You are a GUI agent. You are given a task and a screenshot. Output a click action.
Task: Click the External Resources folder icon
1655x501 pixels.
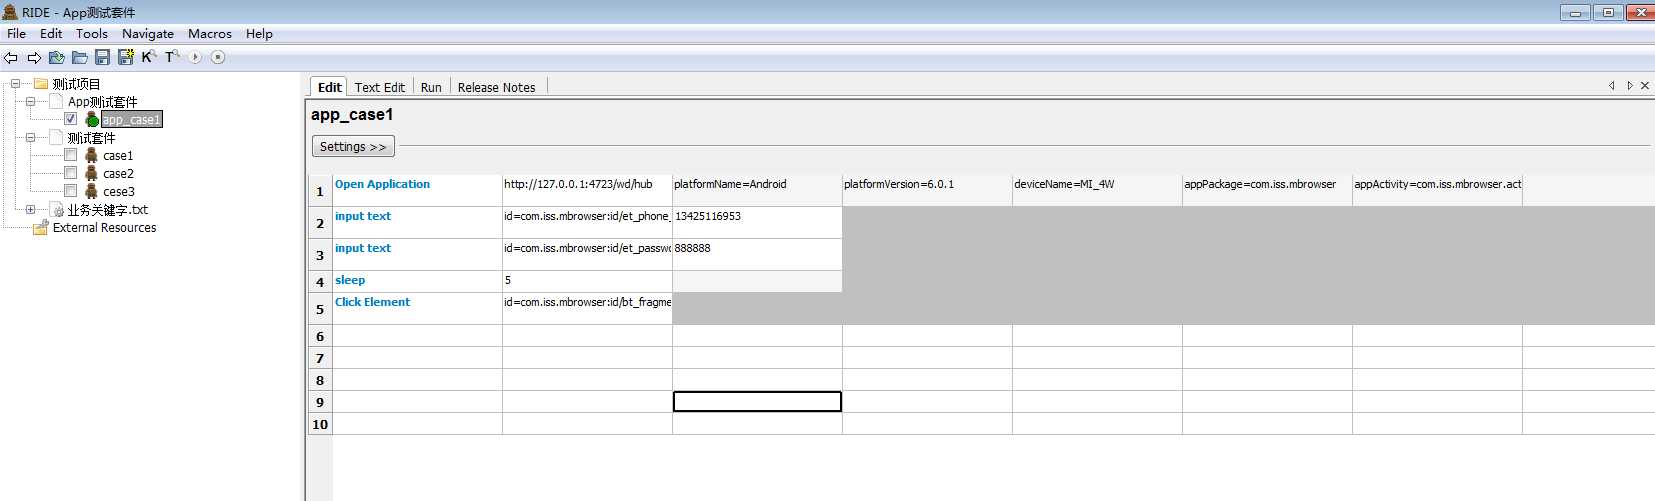coord(41,228)
